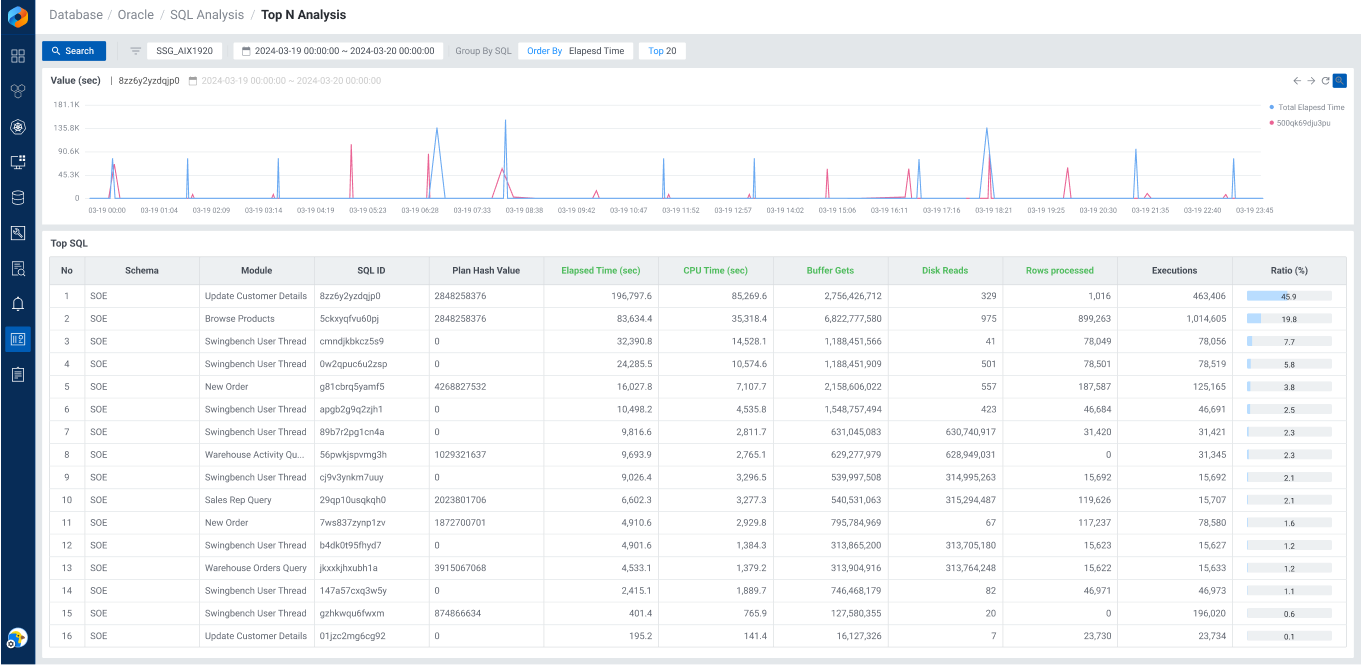Select SQL ID cj9v3ynkm7uuy row
Screen dimensions: 1361x665
pos(697,477)
